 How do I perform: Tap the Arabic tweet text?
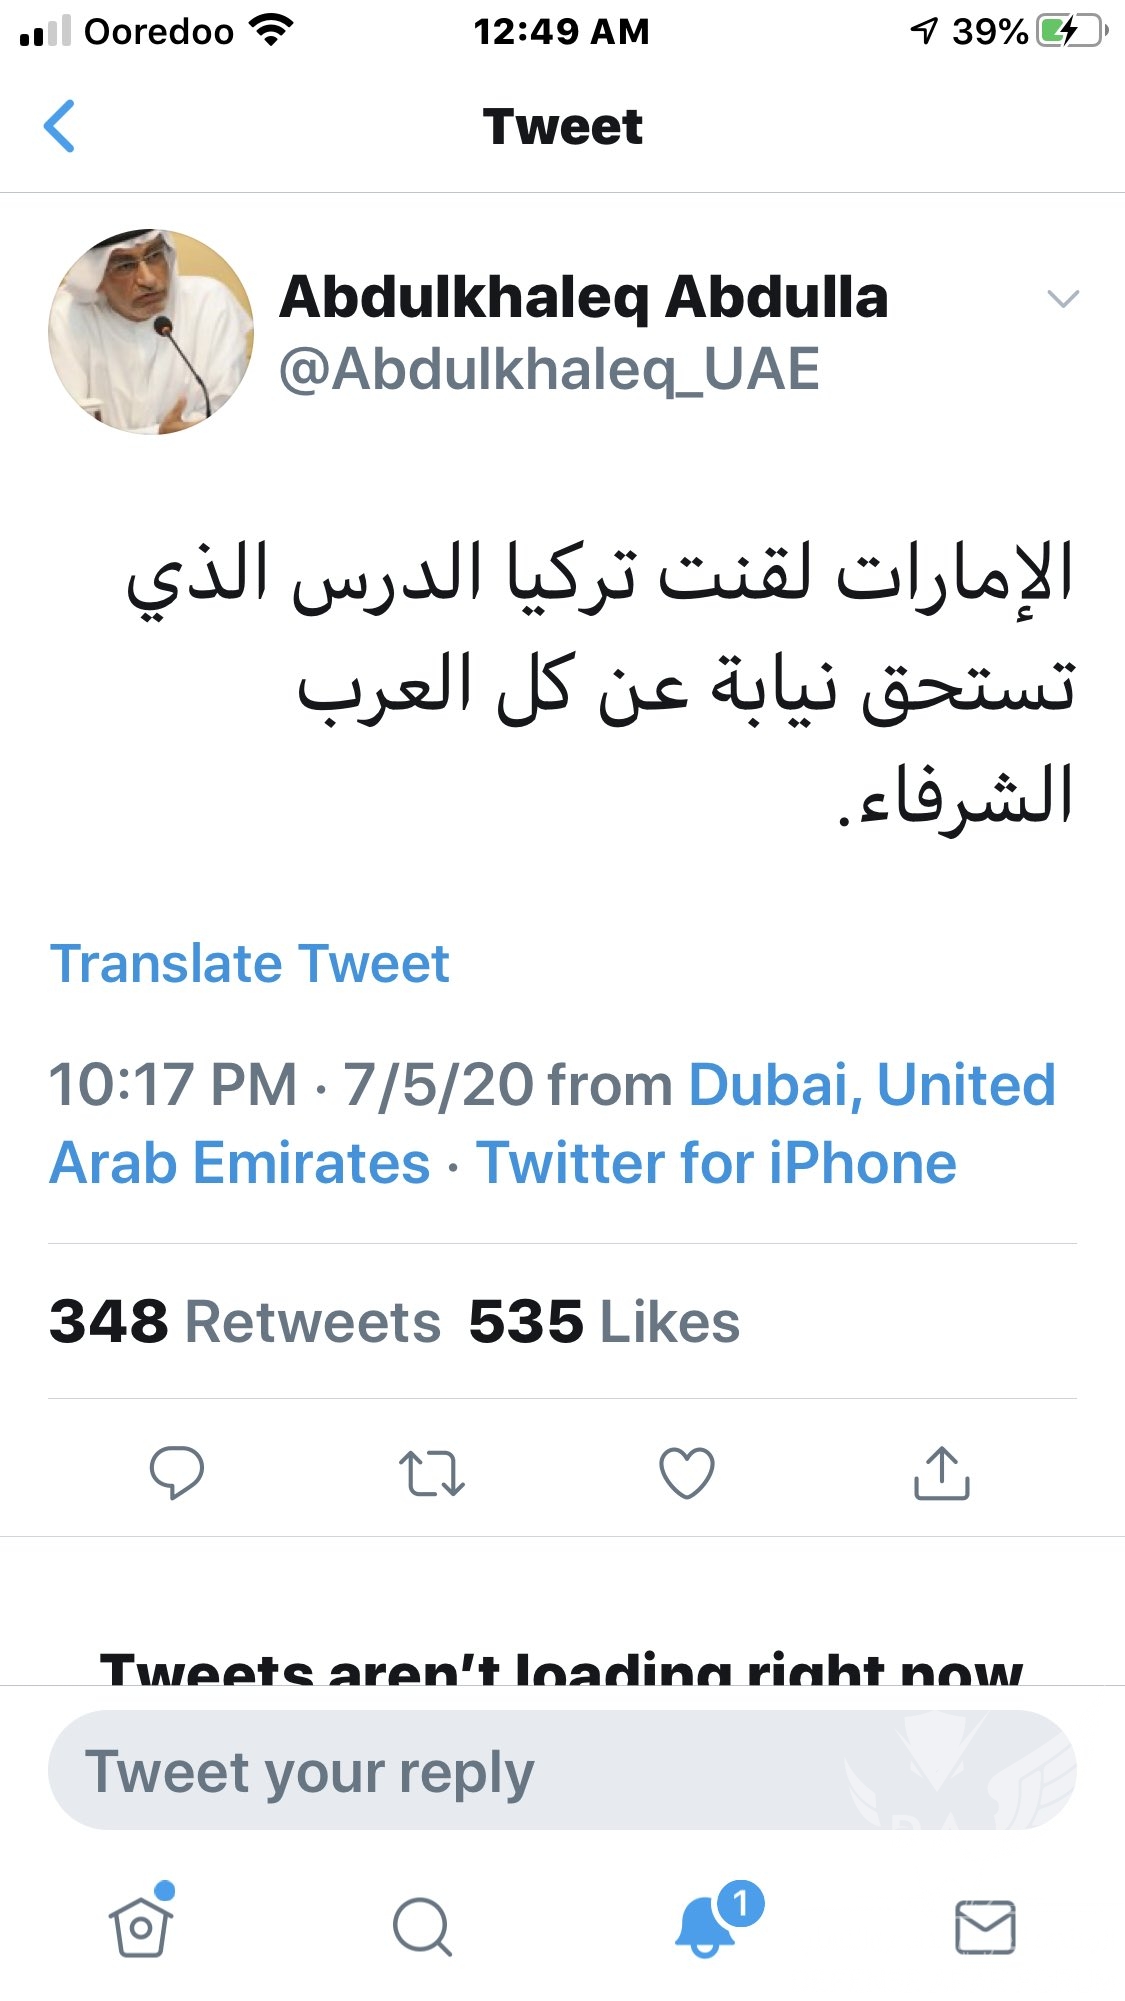600,685
